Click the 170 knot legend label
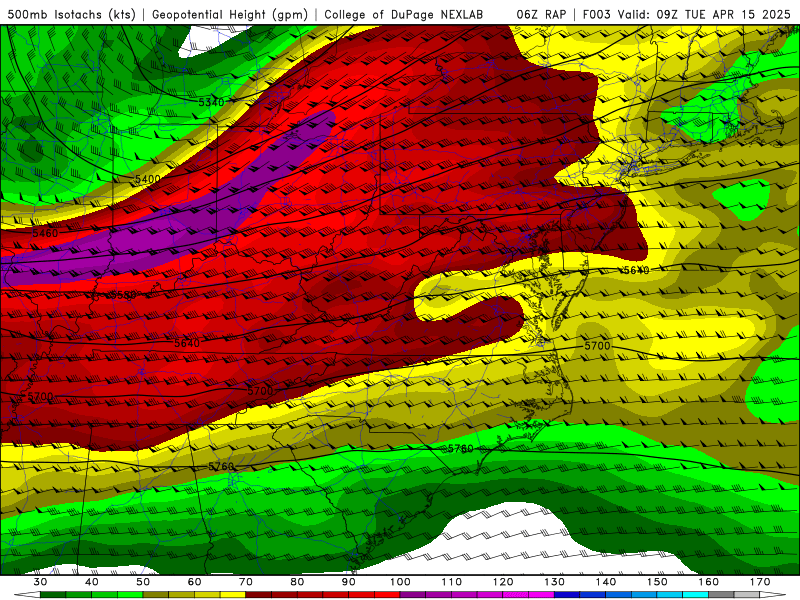 click(x=760, y=582)
